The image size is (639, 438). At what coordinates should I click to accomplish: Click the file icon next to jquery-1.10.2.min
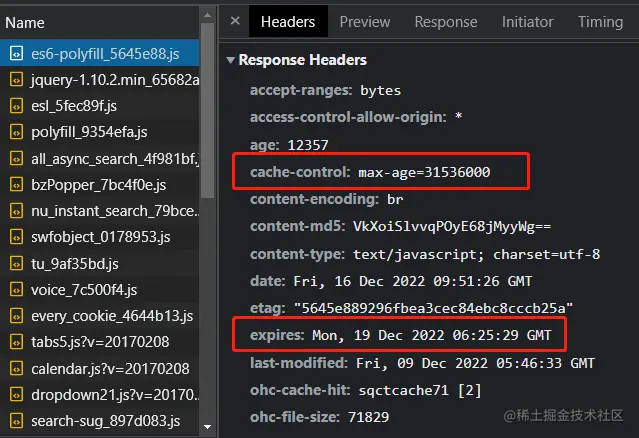click(x=16, y=79)
